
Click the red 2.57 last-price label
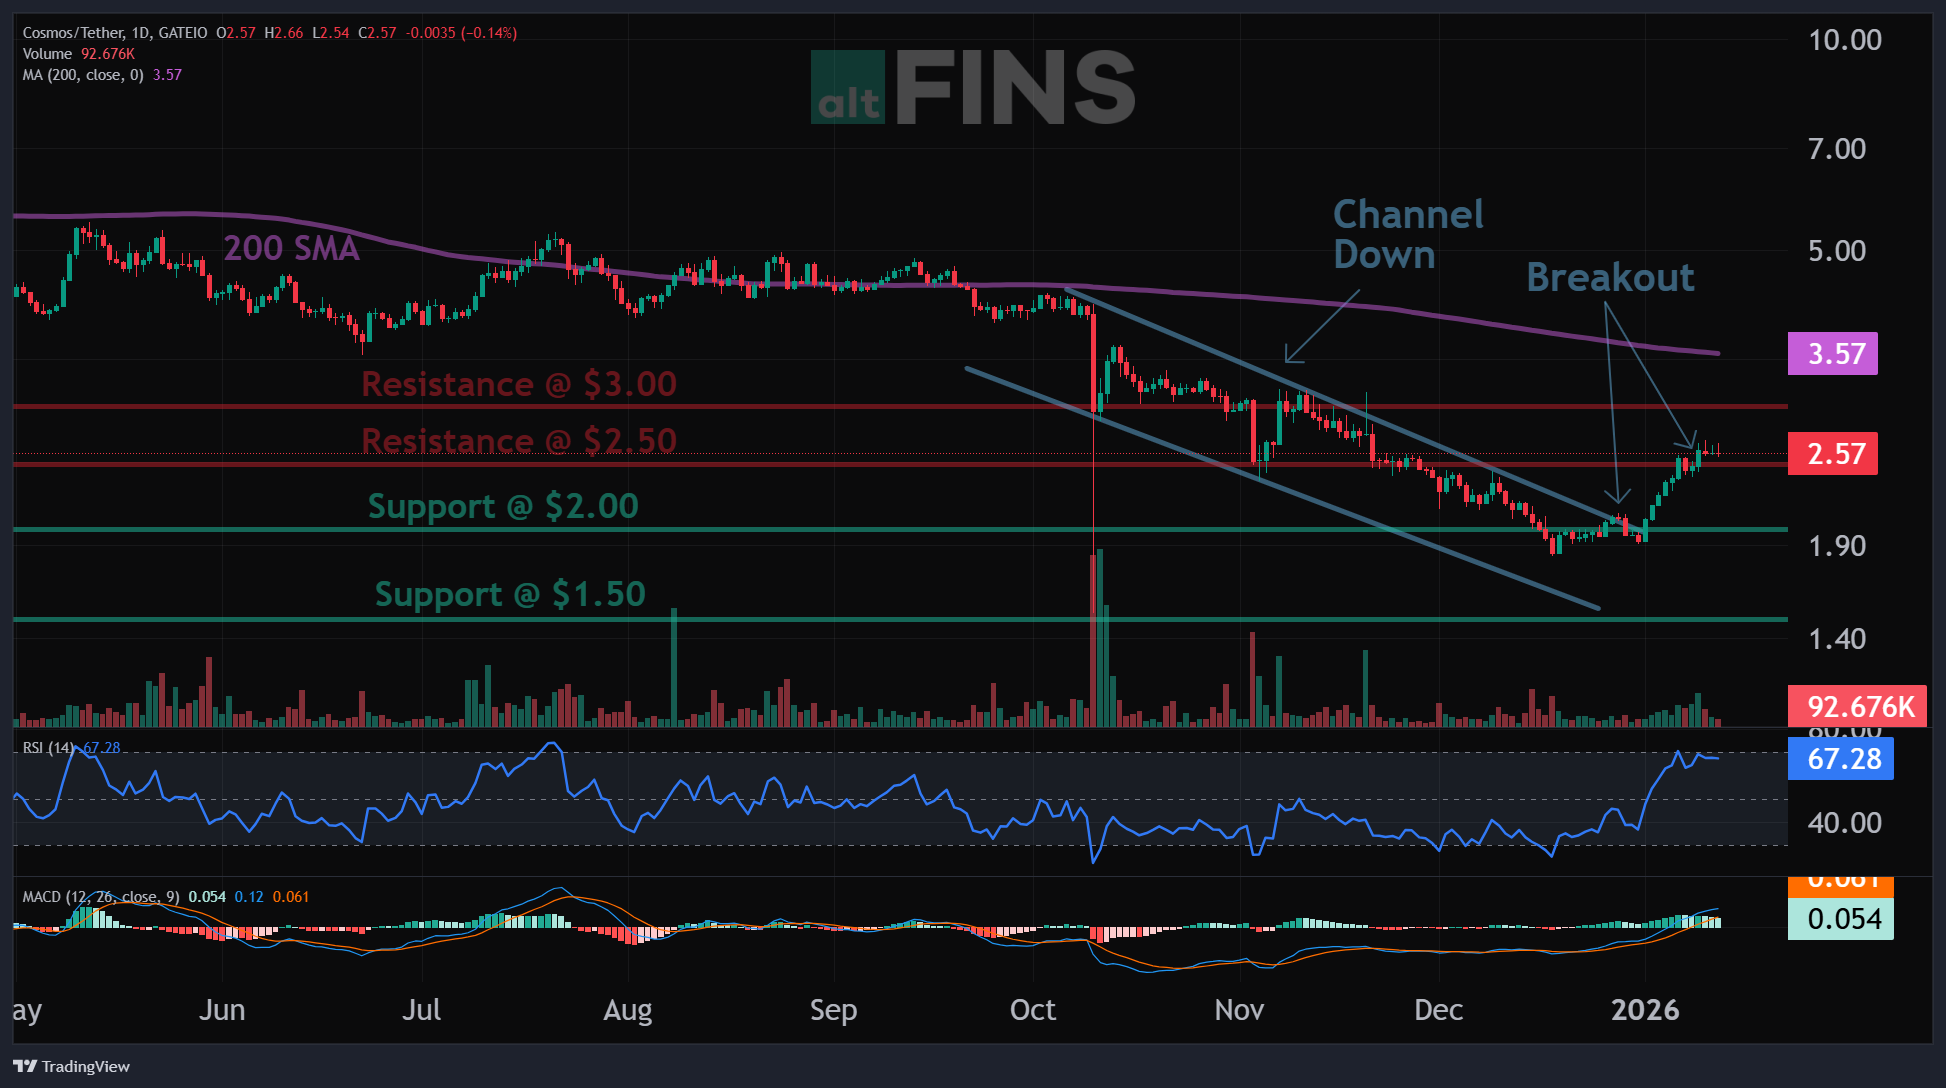[1832, 454]
